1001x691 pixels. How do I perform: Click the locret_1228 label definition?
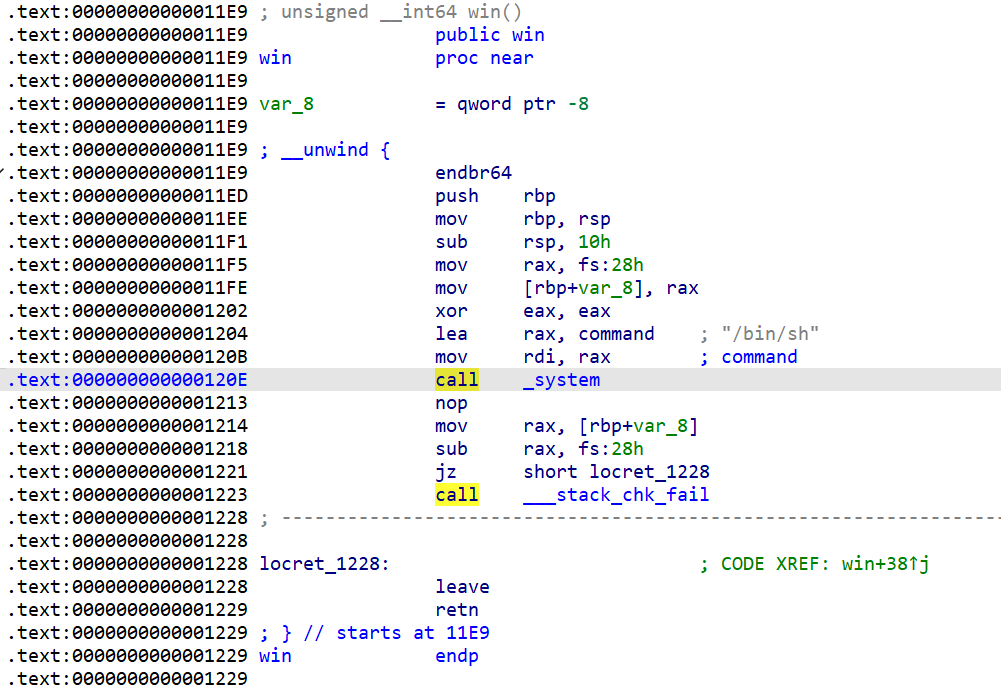[324, 564]
